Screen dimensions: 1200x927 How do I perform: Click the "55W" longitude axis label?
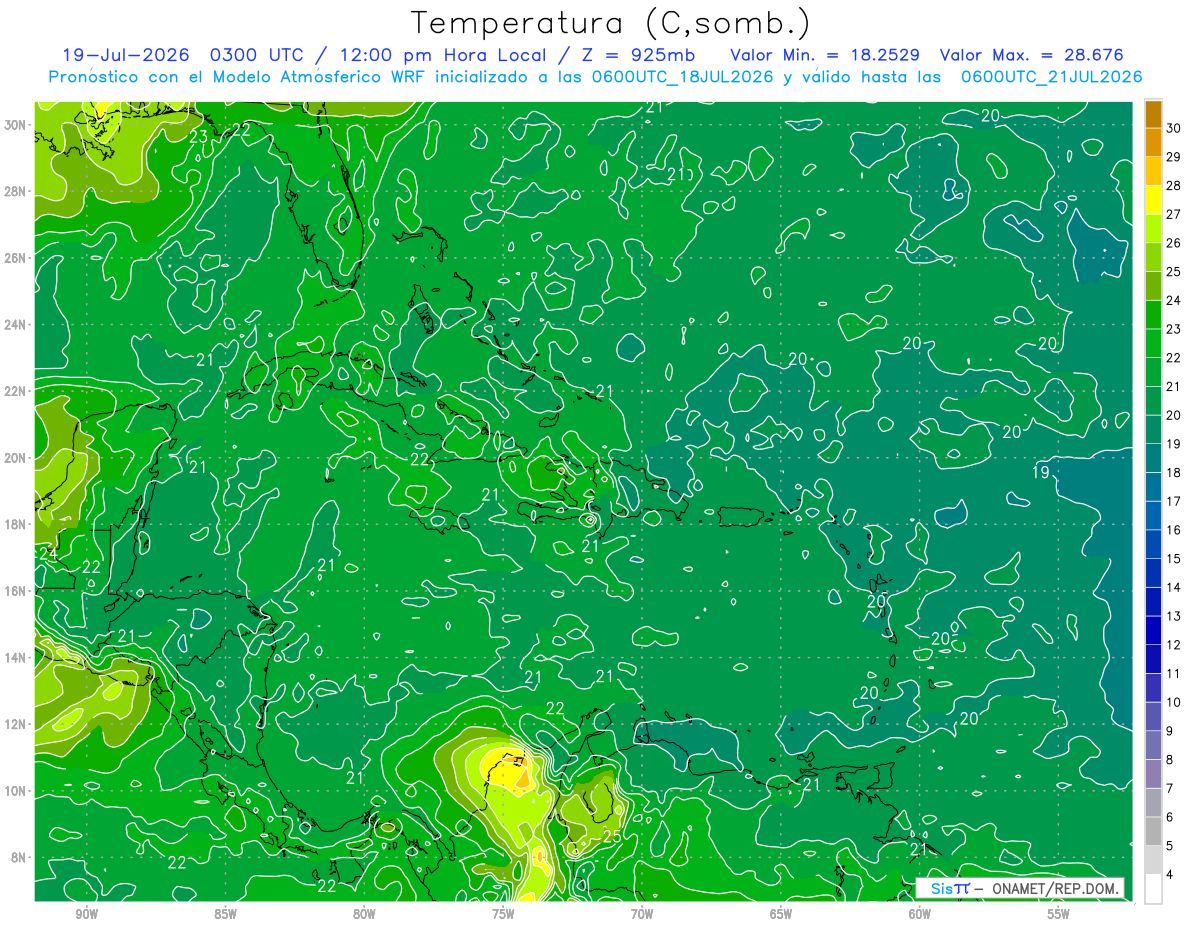(x=1059, y=914)
